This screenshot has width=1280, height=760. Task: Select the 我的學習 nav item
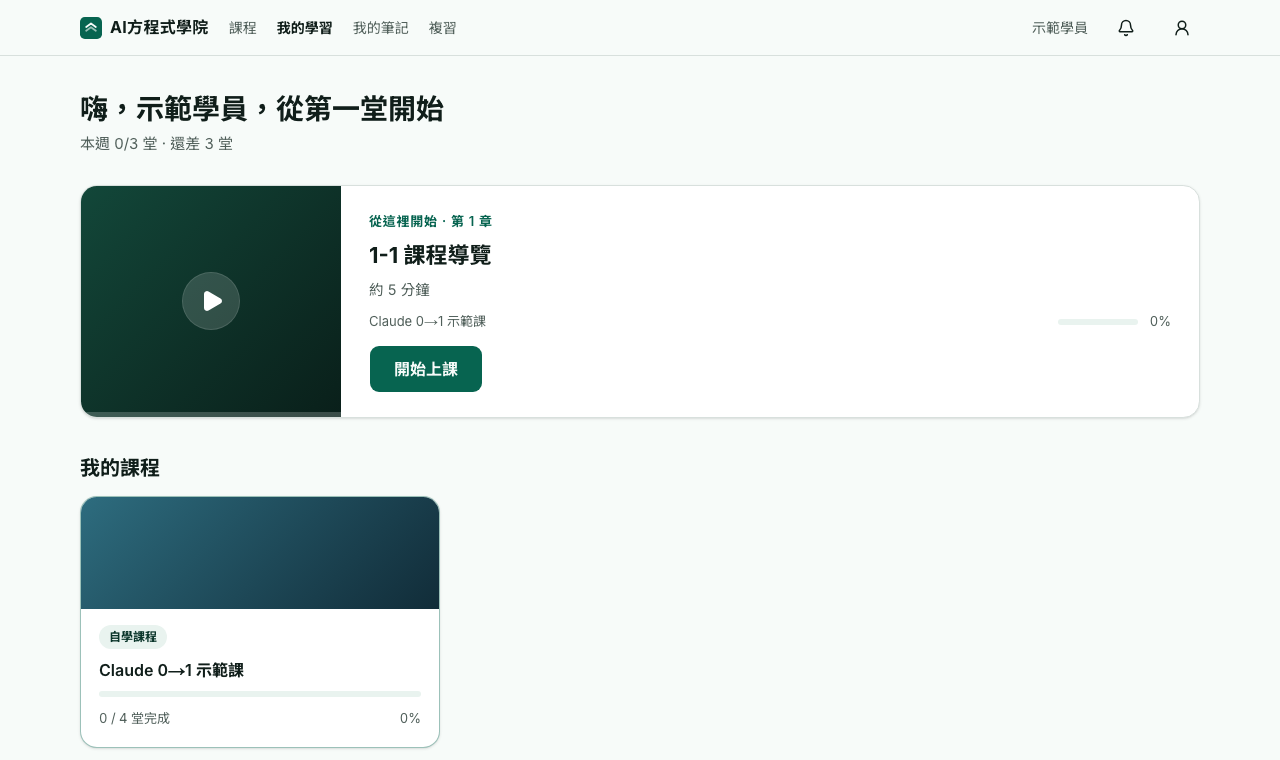pyautogui.click(x=305, y=28)
